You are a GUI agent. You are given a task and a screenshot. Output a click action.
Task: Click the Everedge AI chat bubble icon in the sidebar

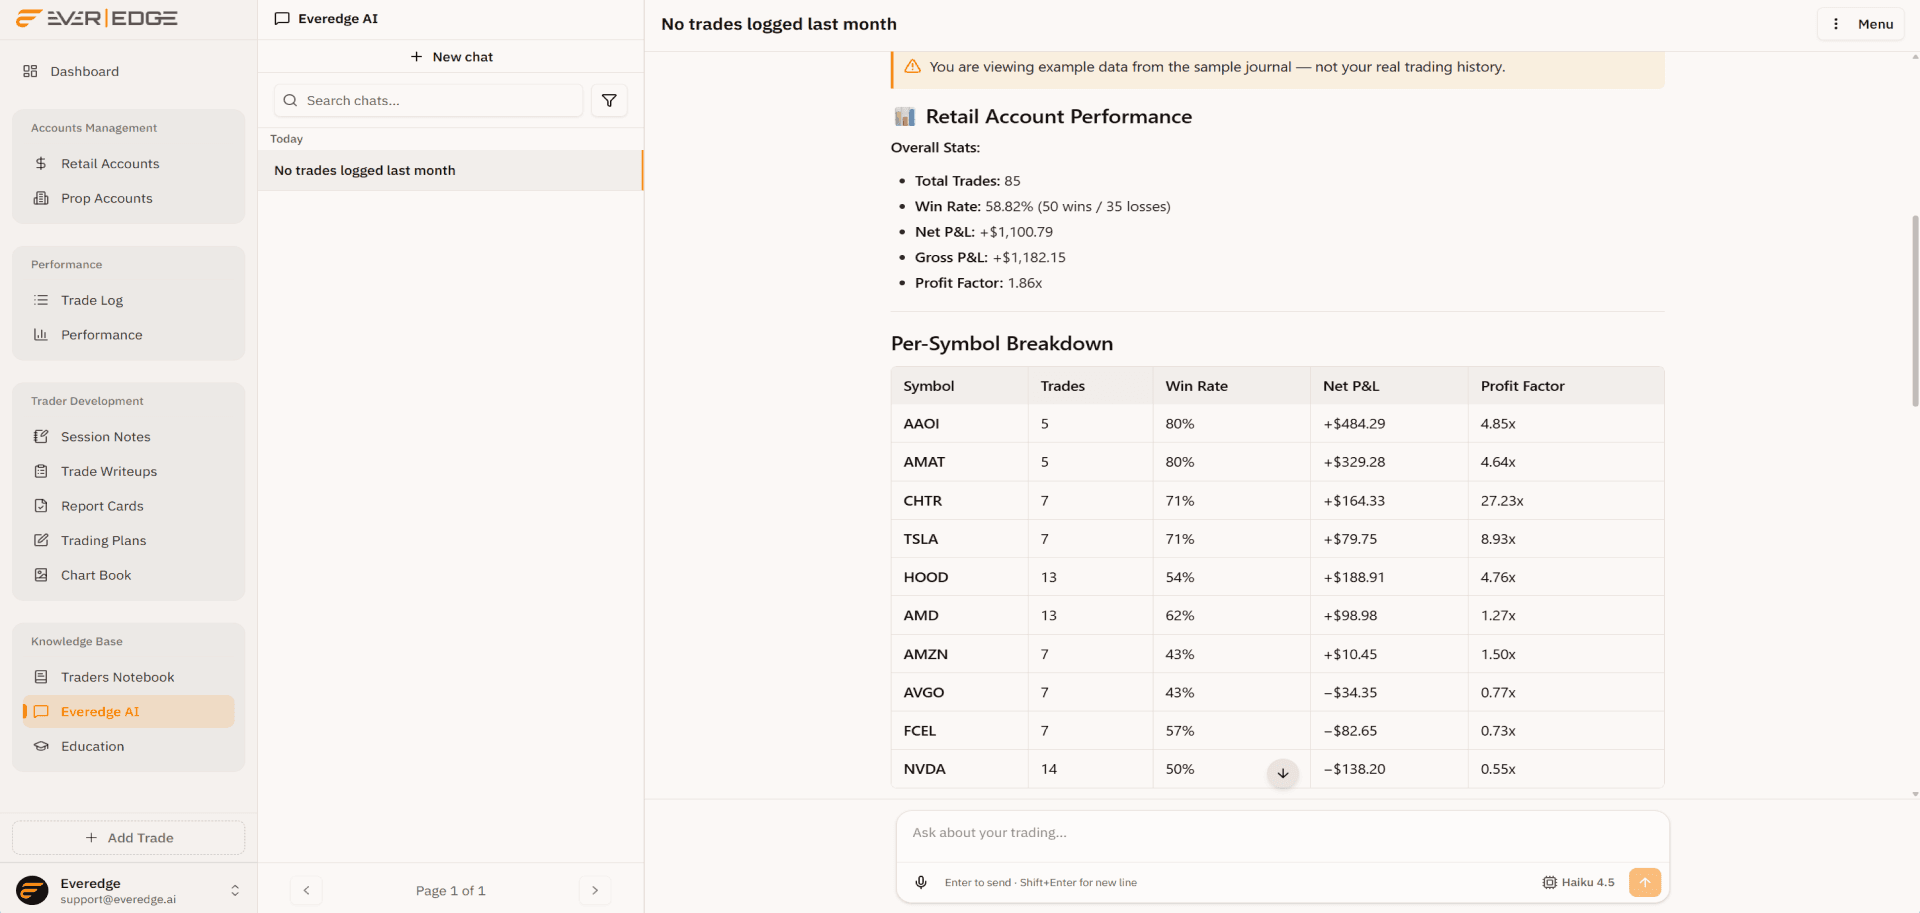(x=41, y=712)
